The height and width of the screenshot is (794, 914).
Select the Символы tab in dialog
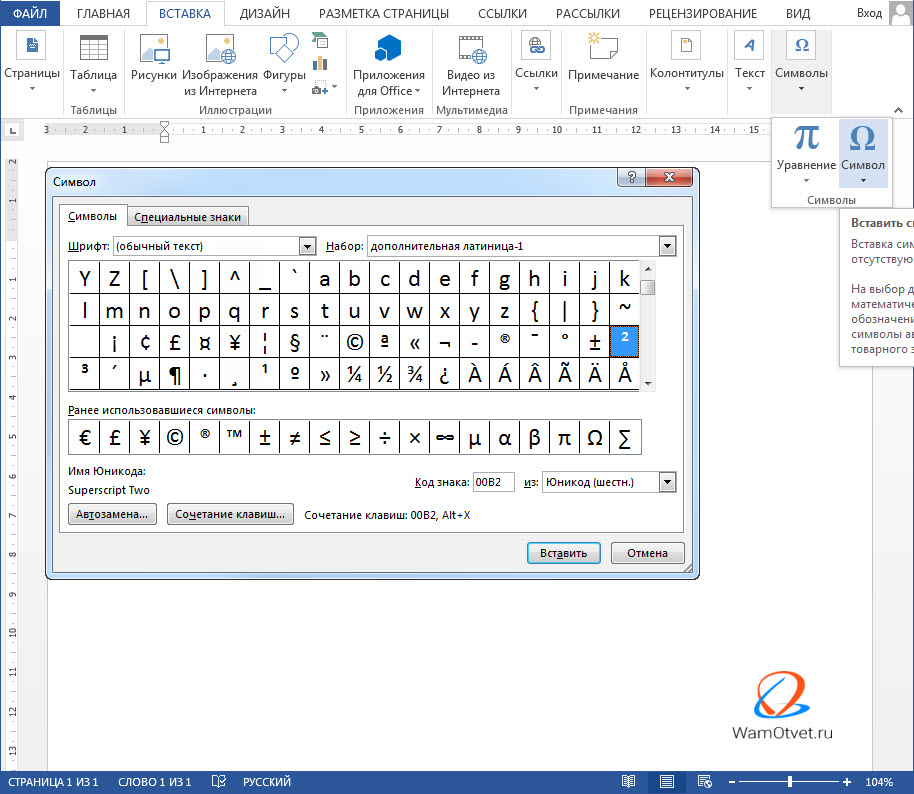[92, 216]
